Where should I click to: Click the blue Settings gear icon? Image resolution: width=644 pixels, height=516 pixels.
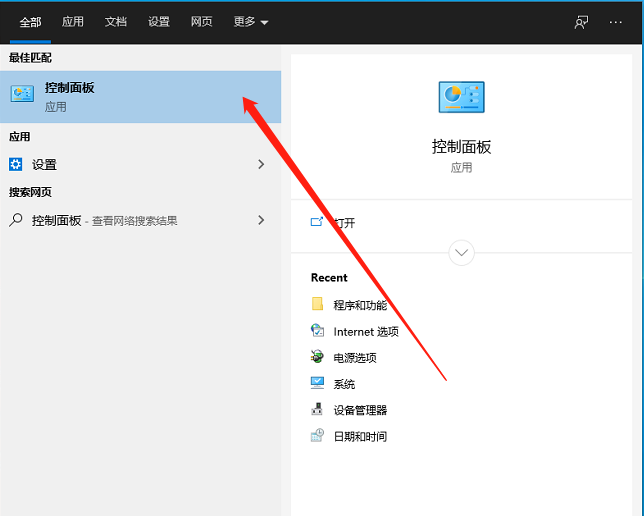[16, 164]
